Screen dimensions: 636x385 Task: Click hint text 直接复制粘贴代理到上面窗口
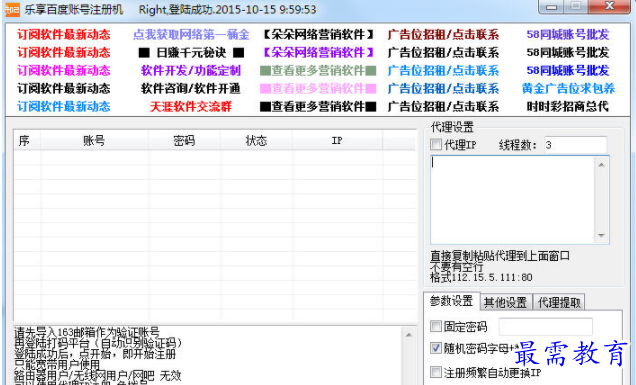[x=500, y=256]
